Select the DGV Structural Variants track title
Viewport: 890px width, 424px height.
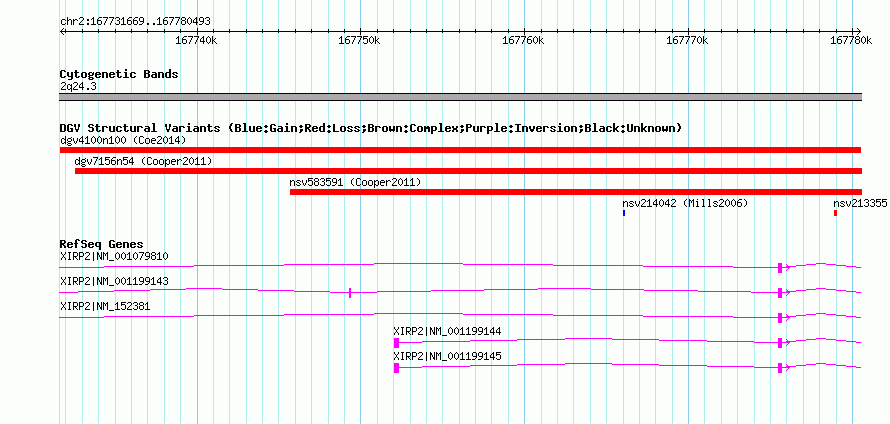click(371, 128)
